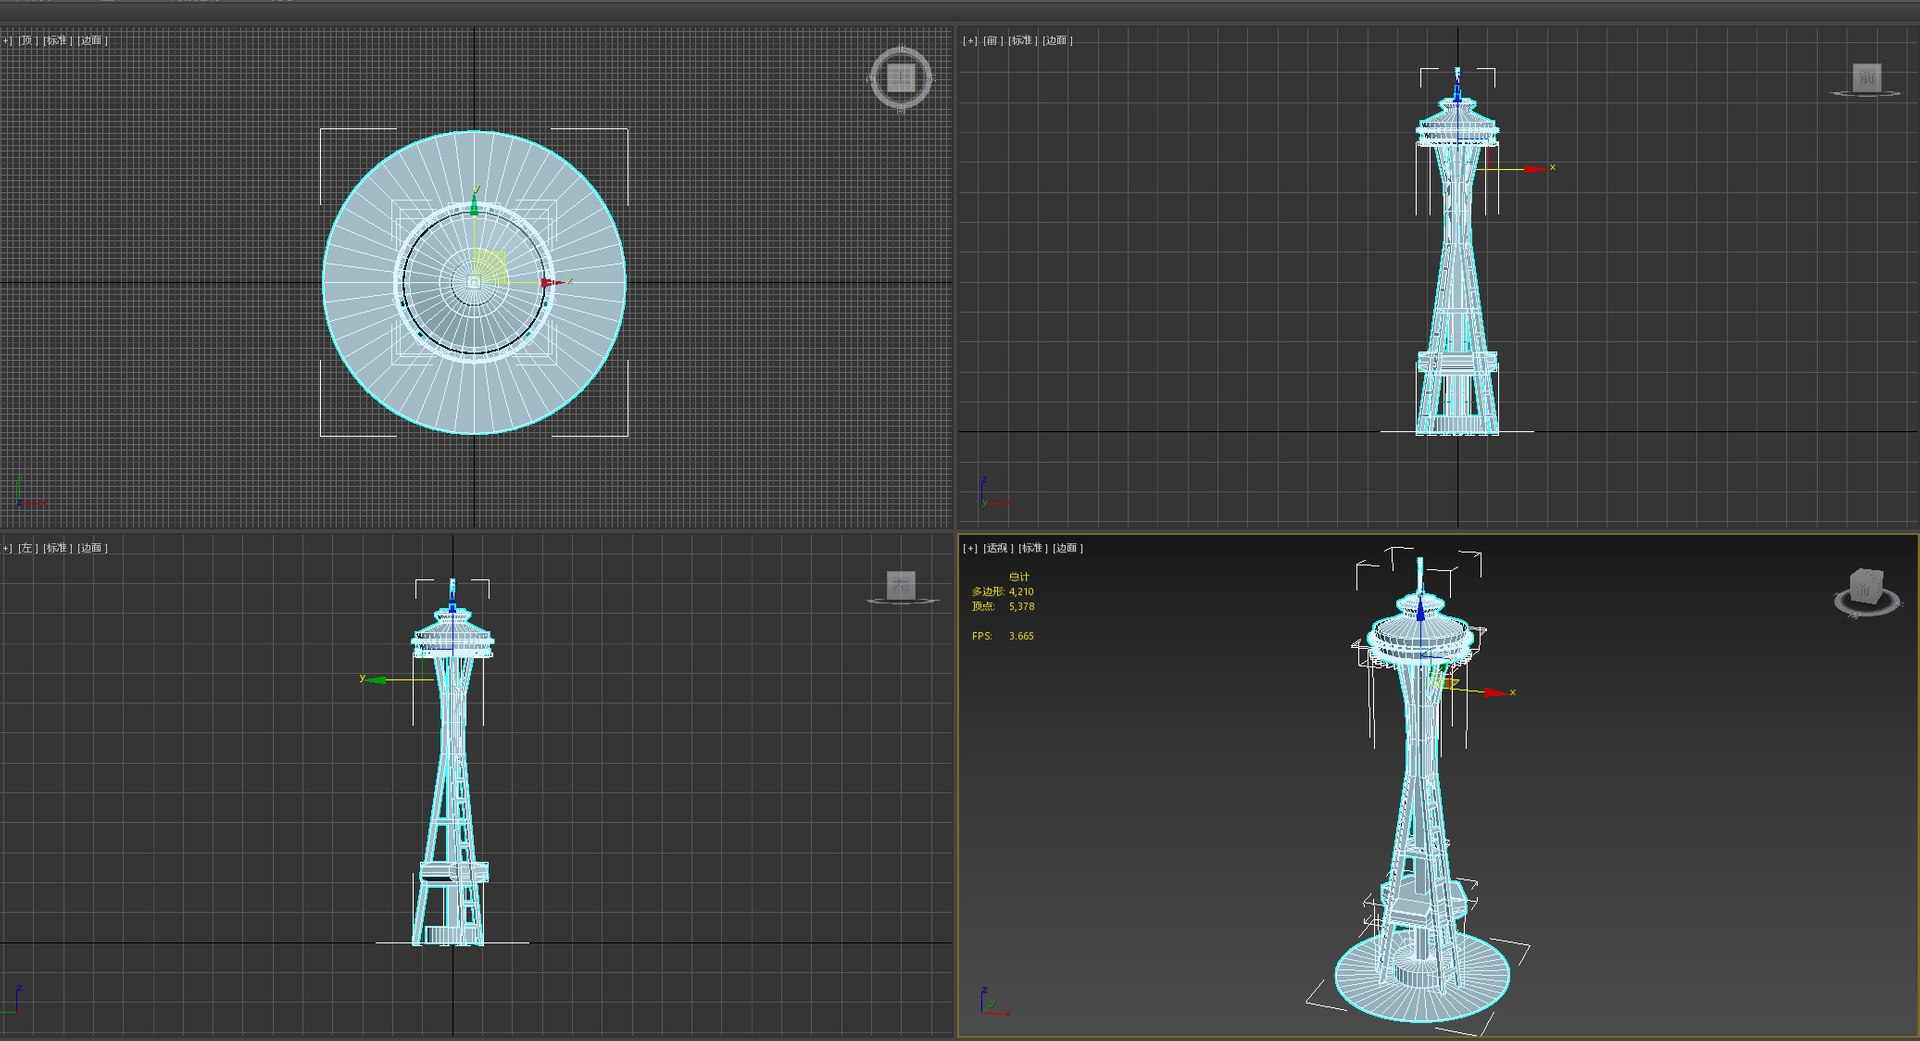Click the FPS 3.665 readout
Screen dimensions: 1920x1041
[1003, 636]
